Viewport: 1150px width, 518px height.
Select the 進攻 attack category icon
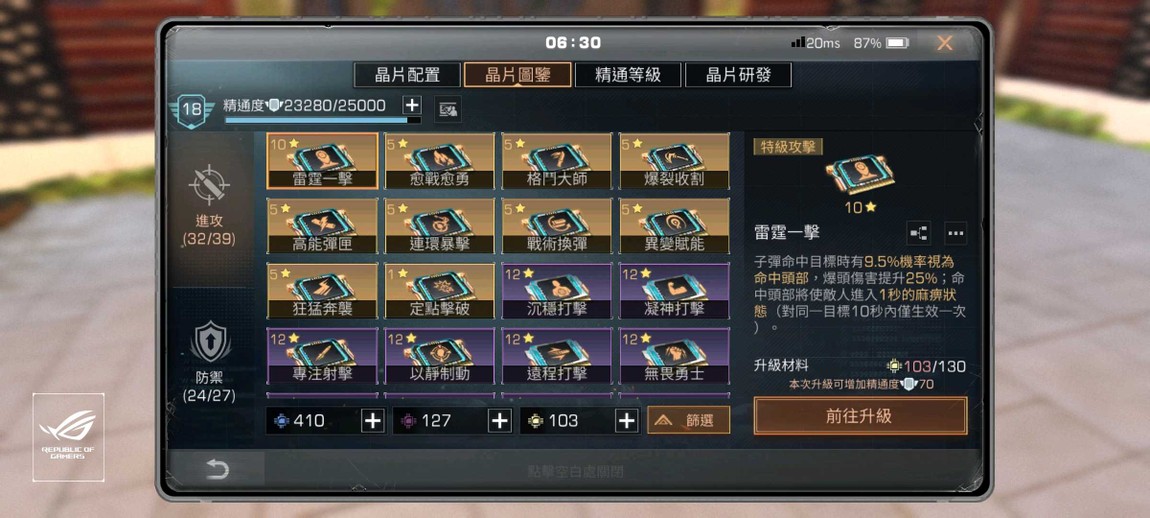tap(209, 184)
